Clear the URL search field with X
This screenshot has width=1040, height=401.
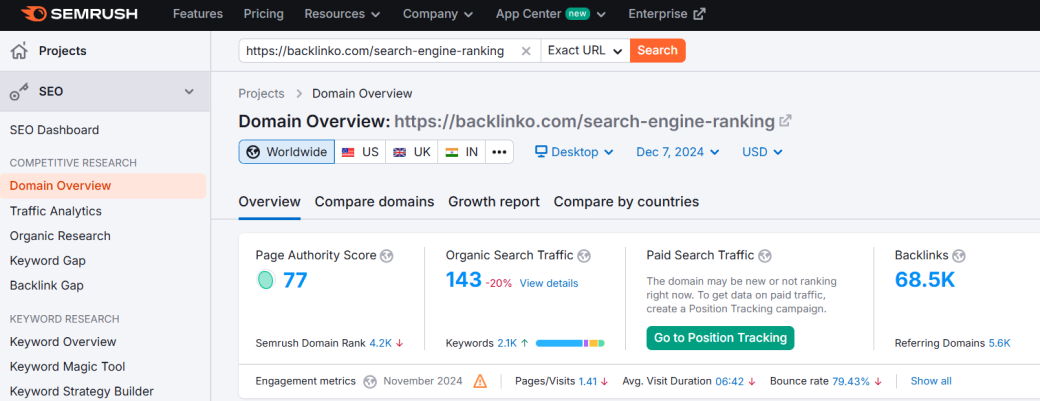coord(525,51)
